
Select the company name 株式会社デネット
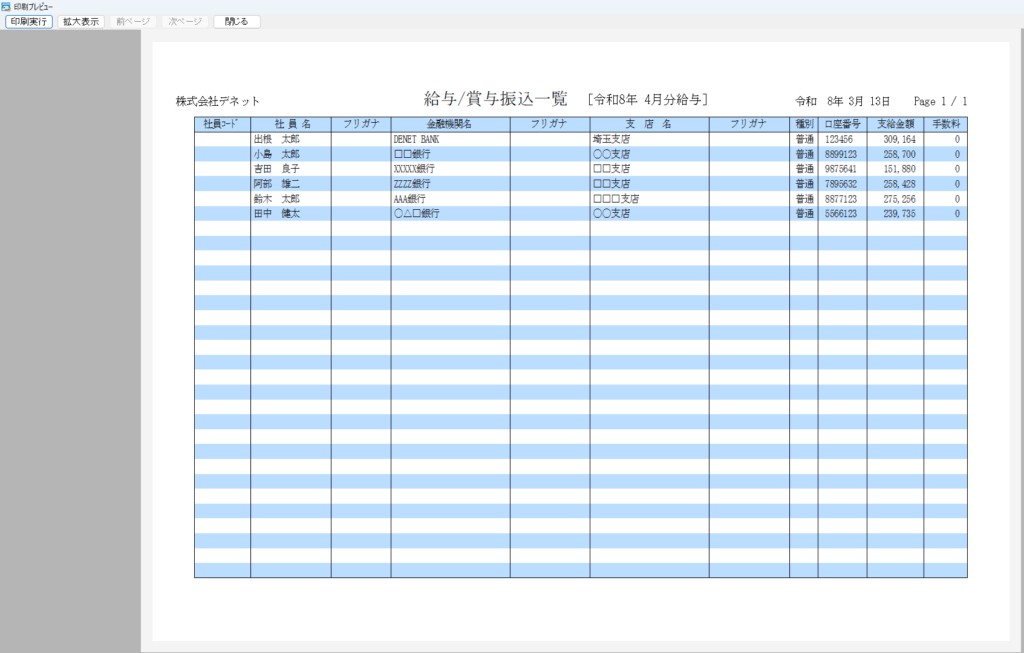pyautogui.click(x=218, y=101)
